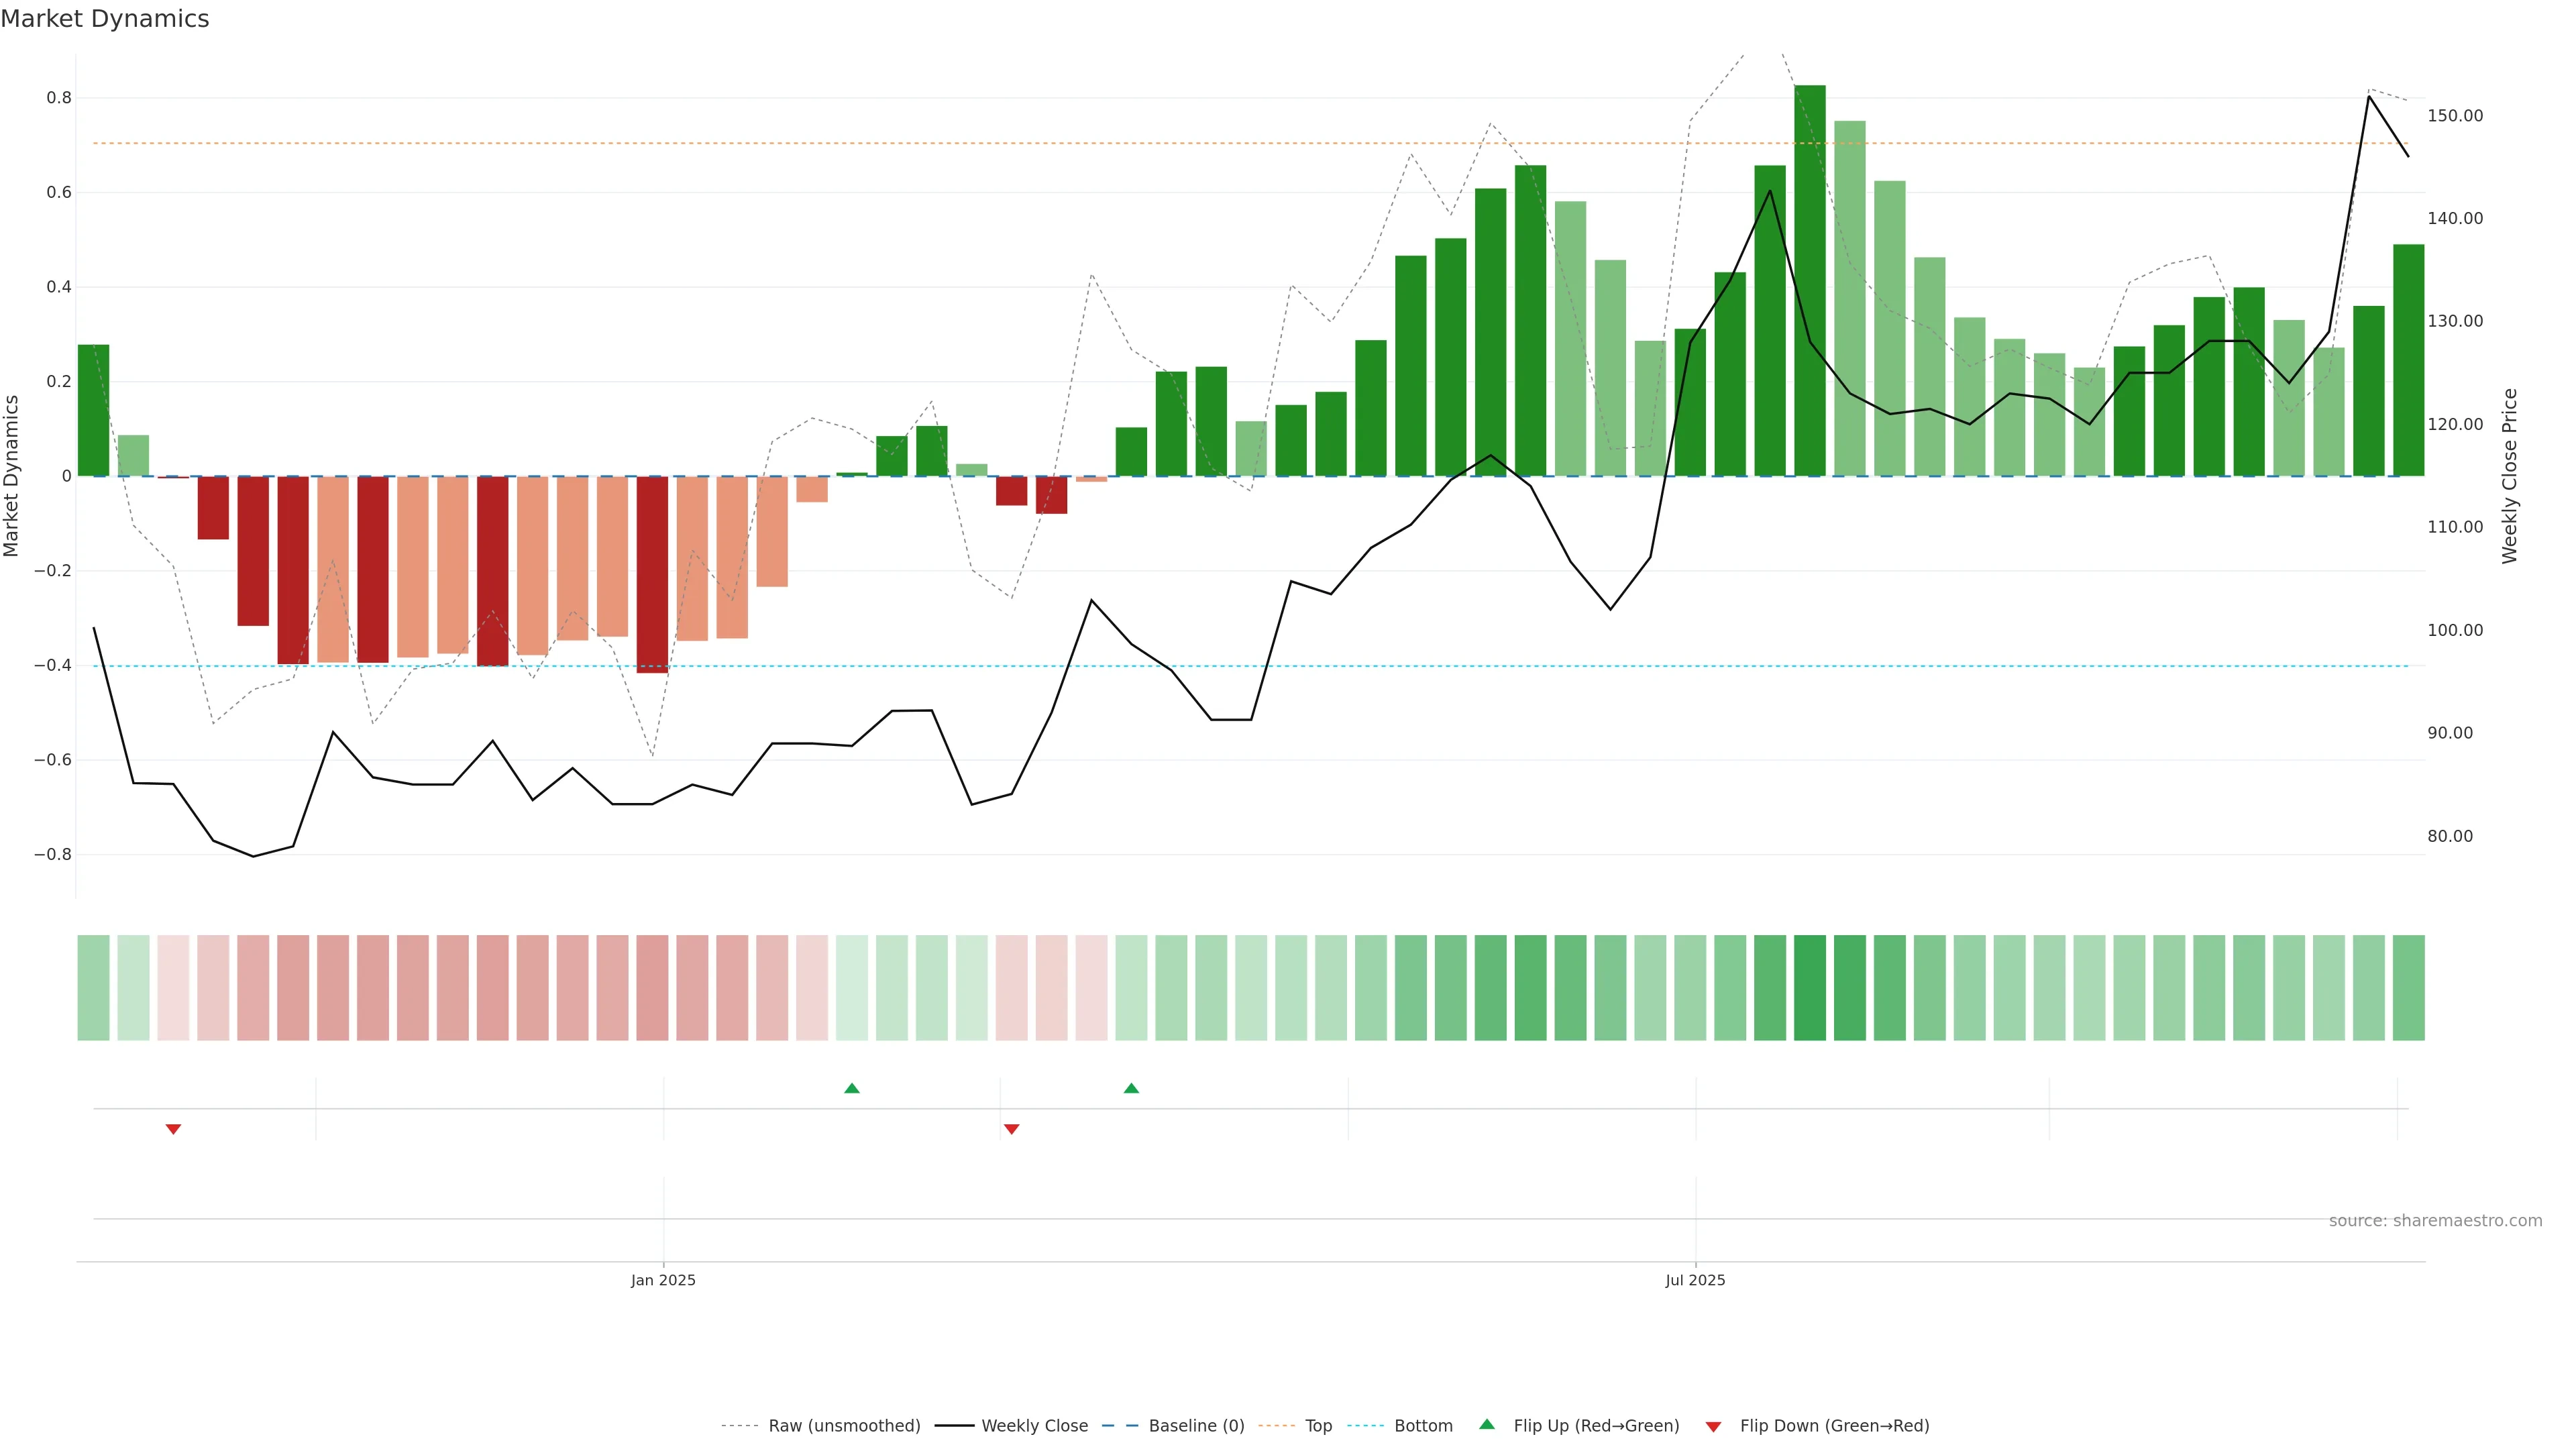Viewport: 2576px width, 1449px height.
Task: Click the Flip Down legend triangle icon
Action: (x=1713, y=1426)
